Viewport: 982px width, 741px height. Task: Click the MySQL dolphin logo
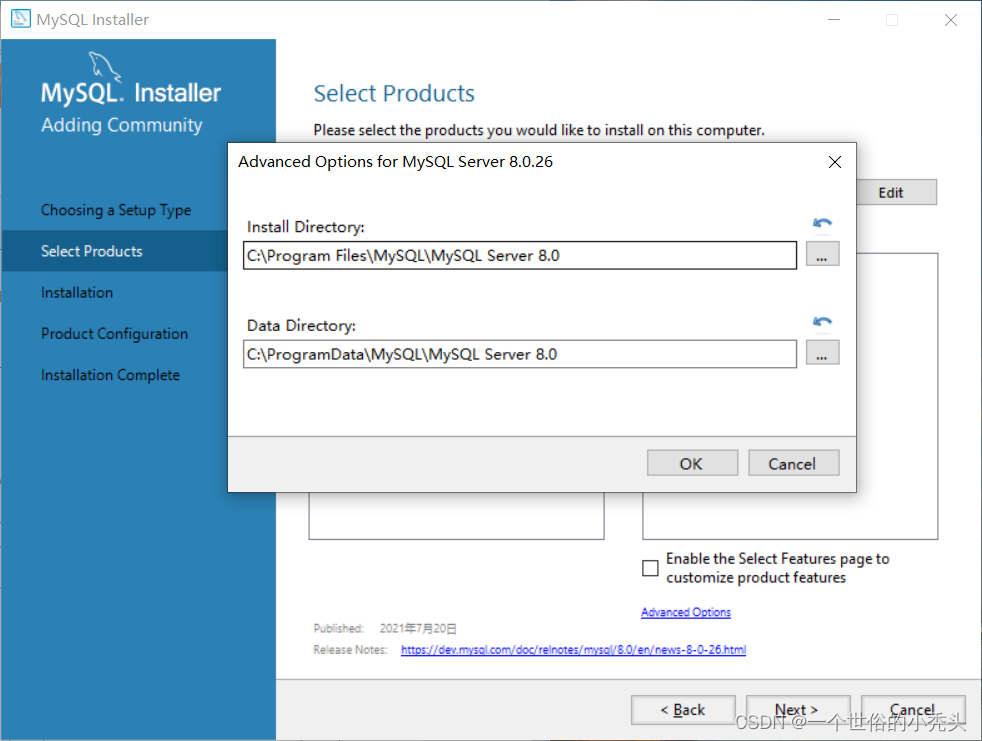[x=104, y=66]
